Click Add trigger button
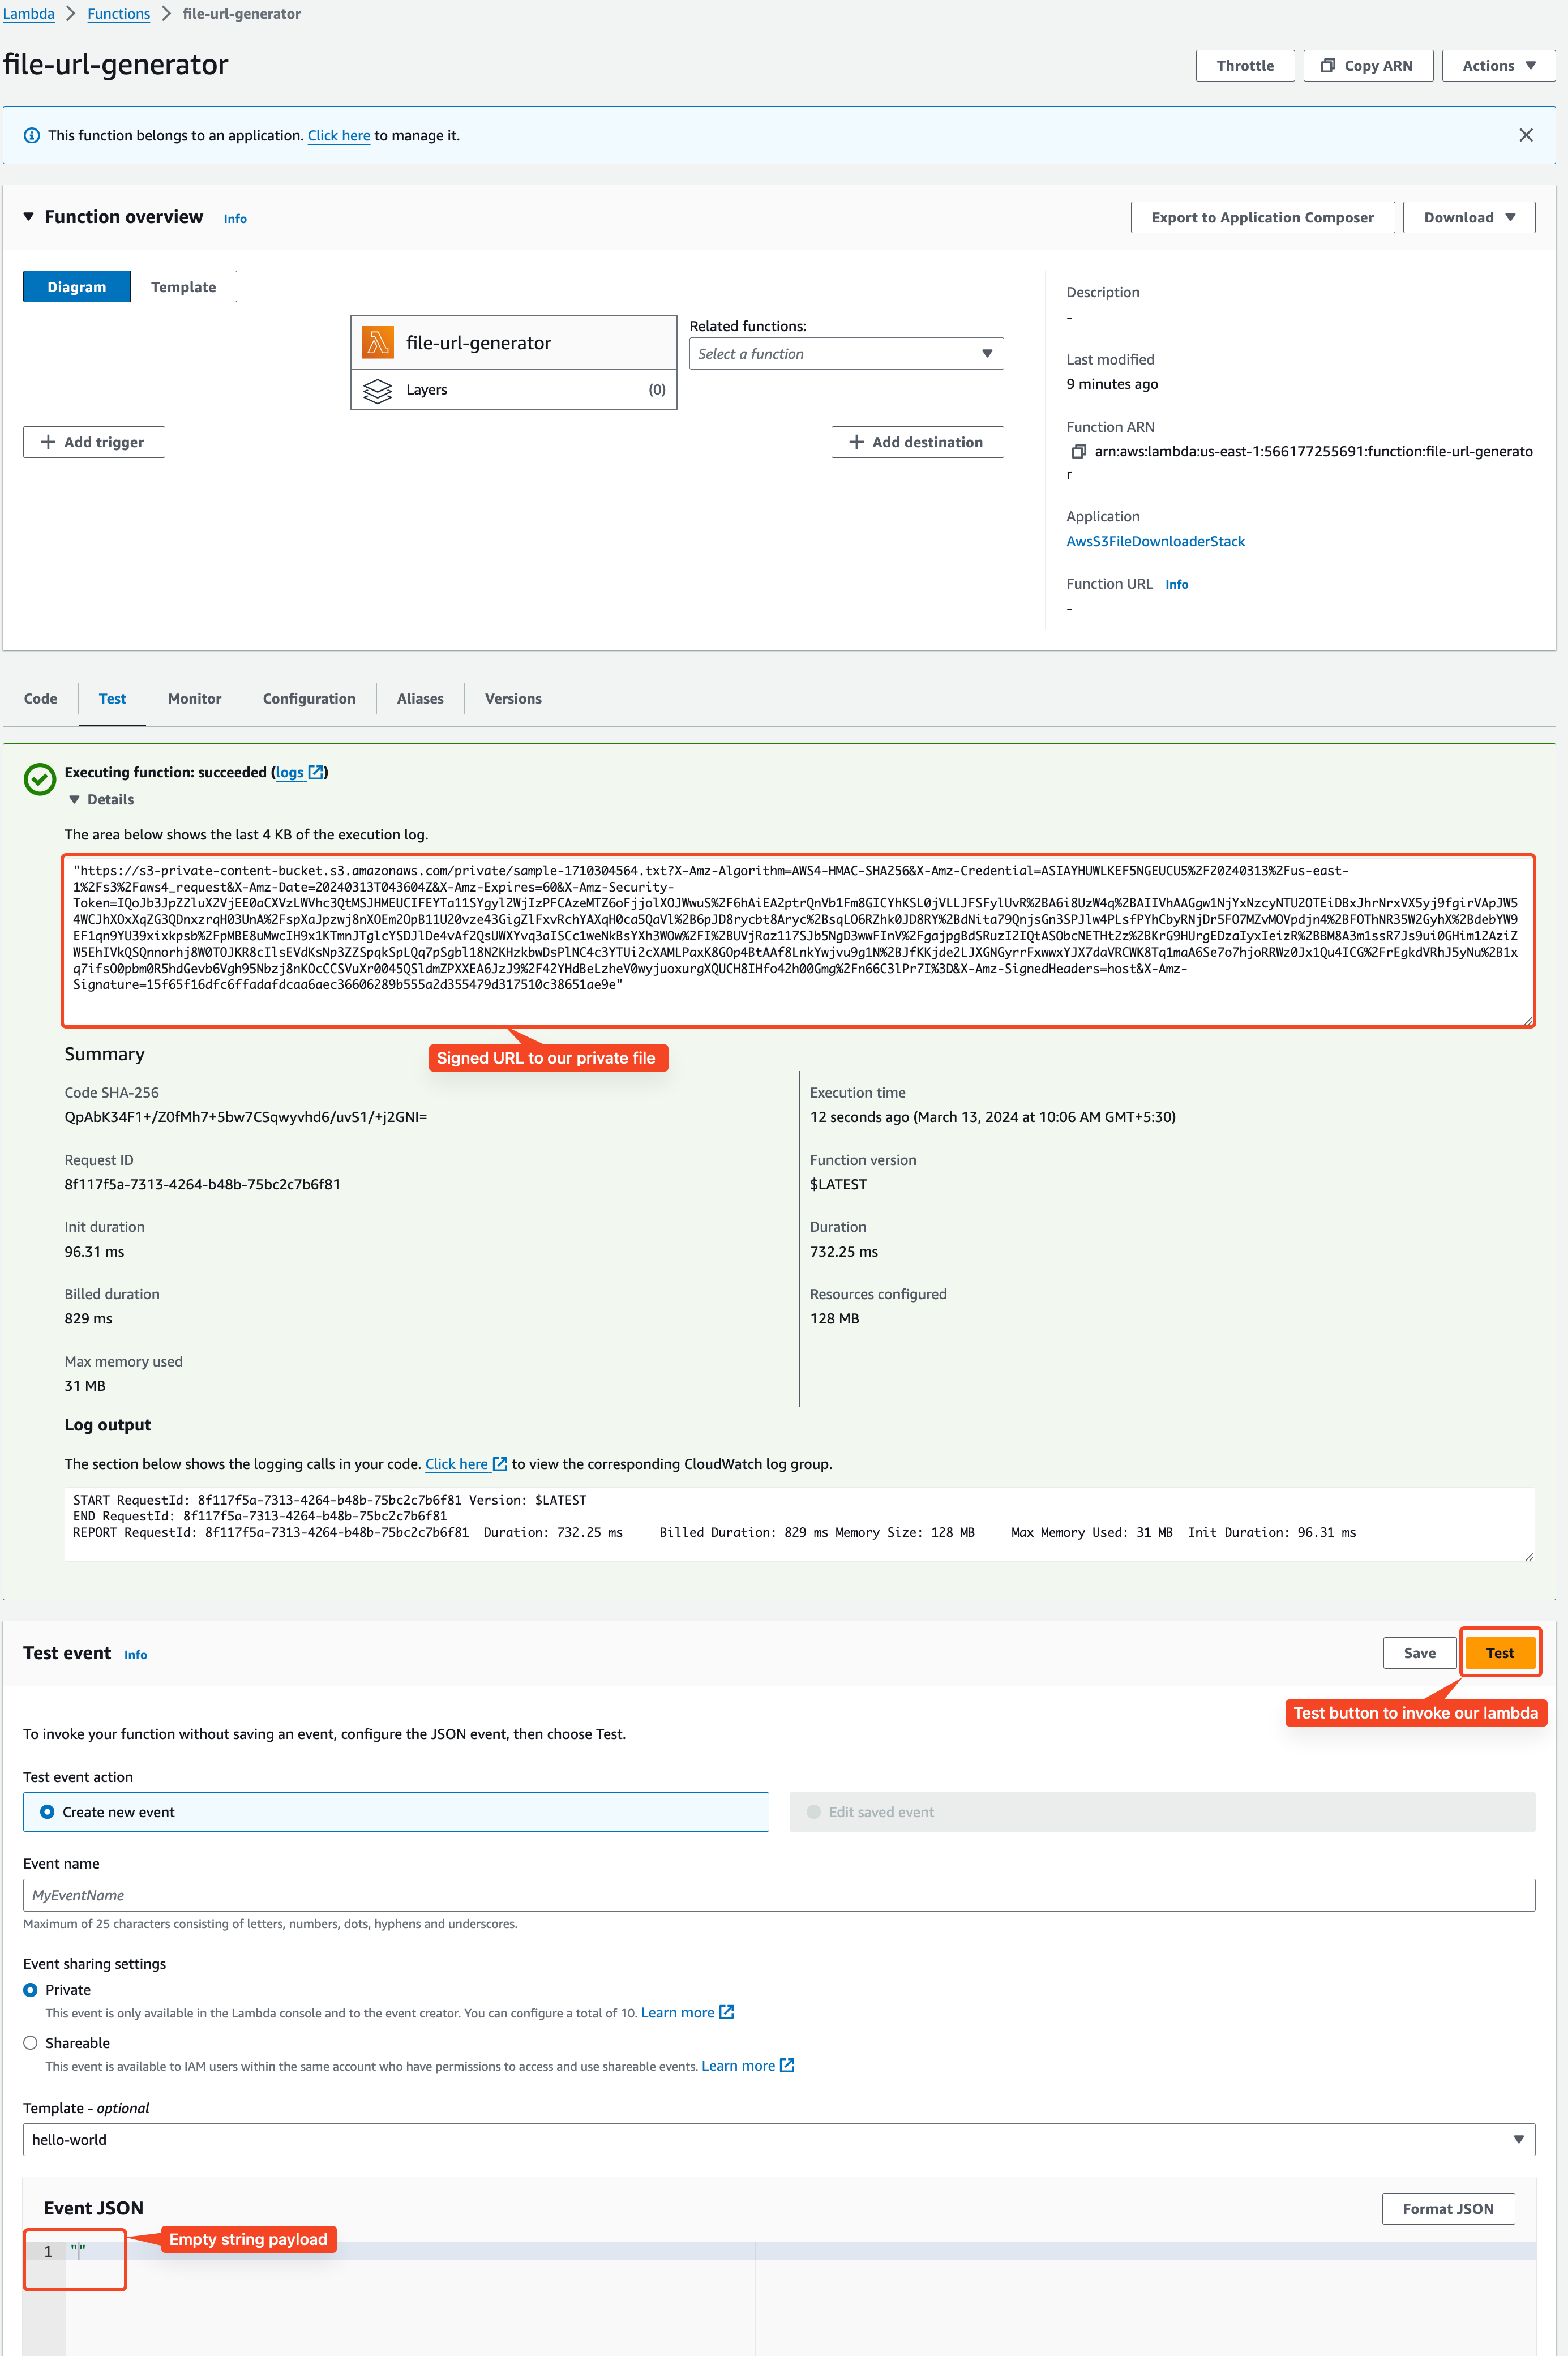Viewport: 1568px width, 2356px height. tap(94, 442)
